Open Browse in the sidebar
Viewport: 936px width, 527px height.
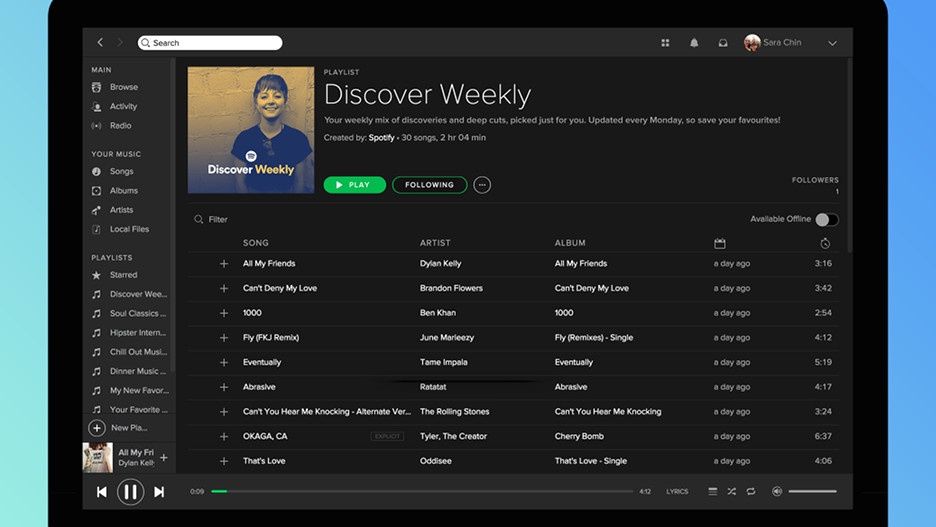124,87
